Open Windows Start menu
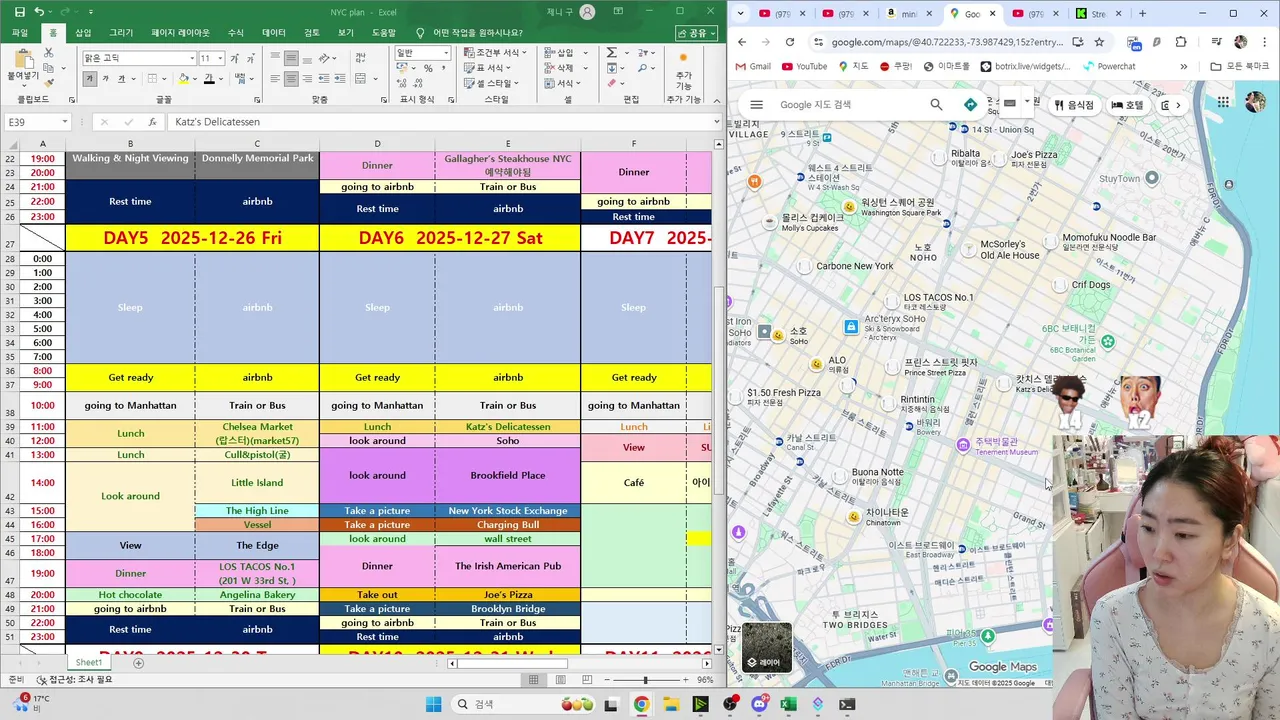 click(x=433, y=704)
